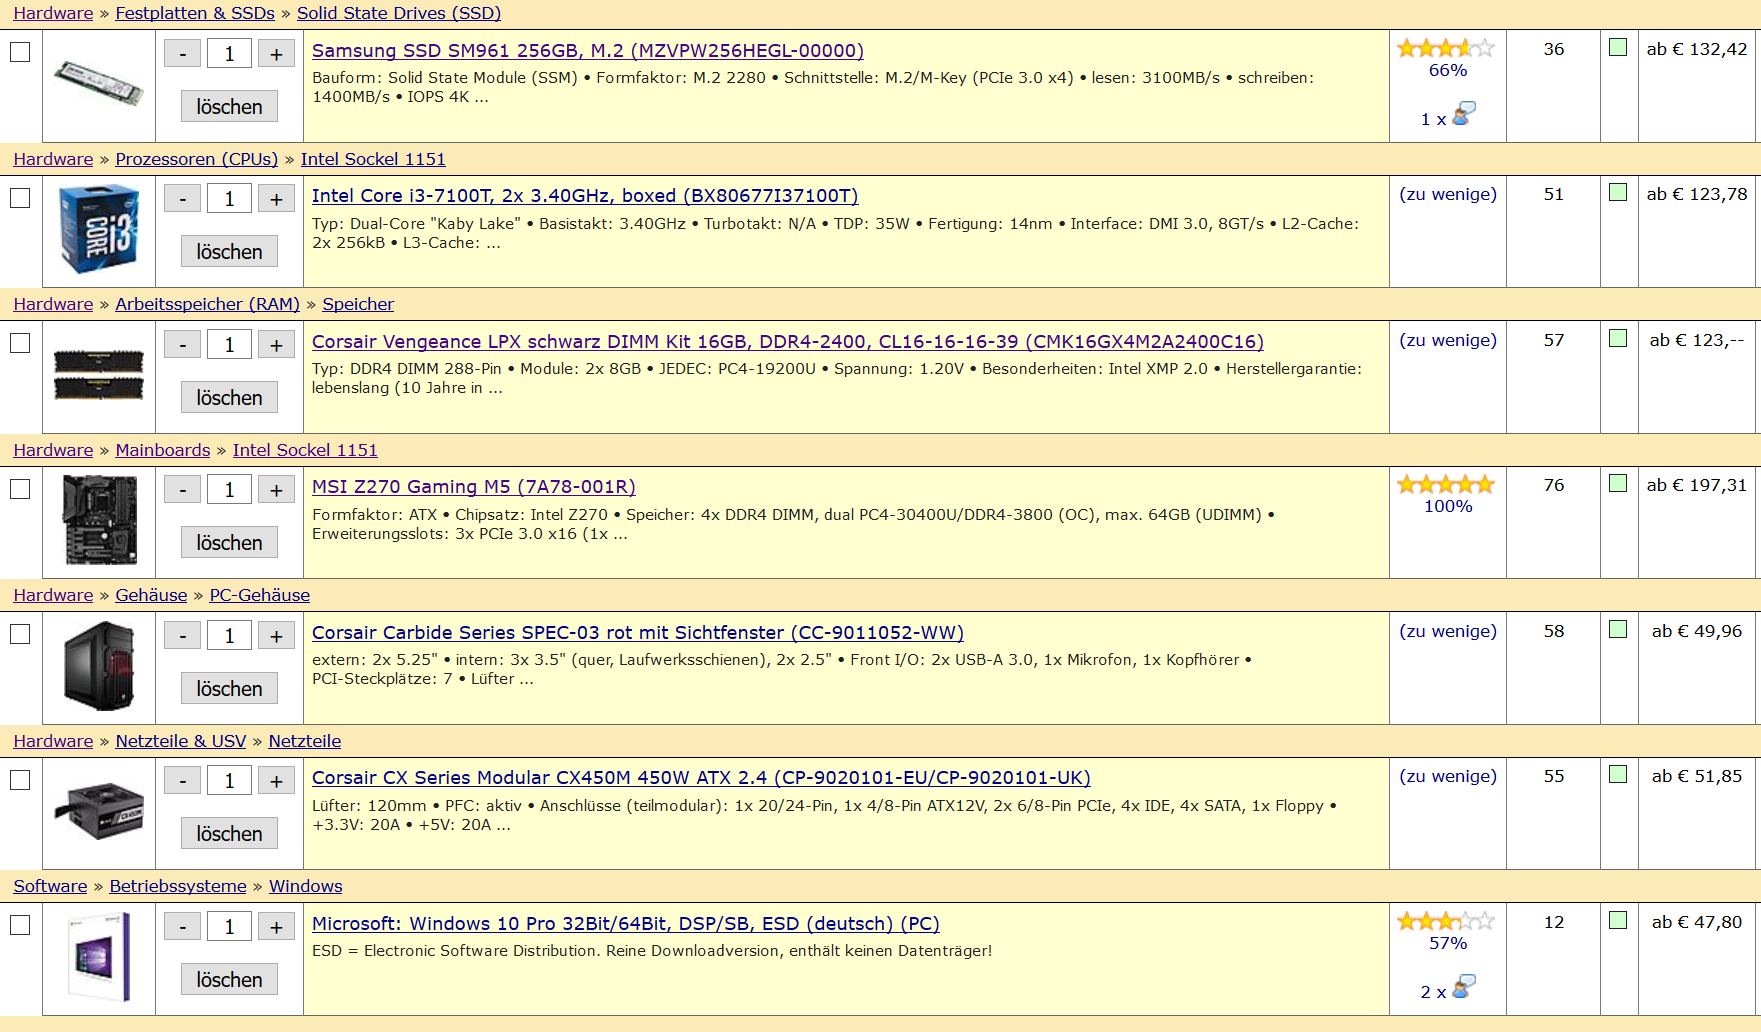
Task: Increase the Windows 10 Pro quantity with plus
Action: pos(276,927)
